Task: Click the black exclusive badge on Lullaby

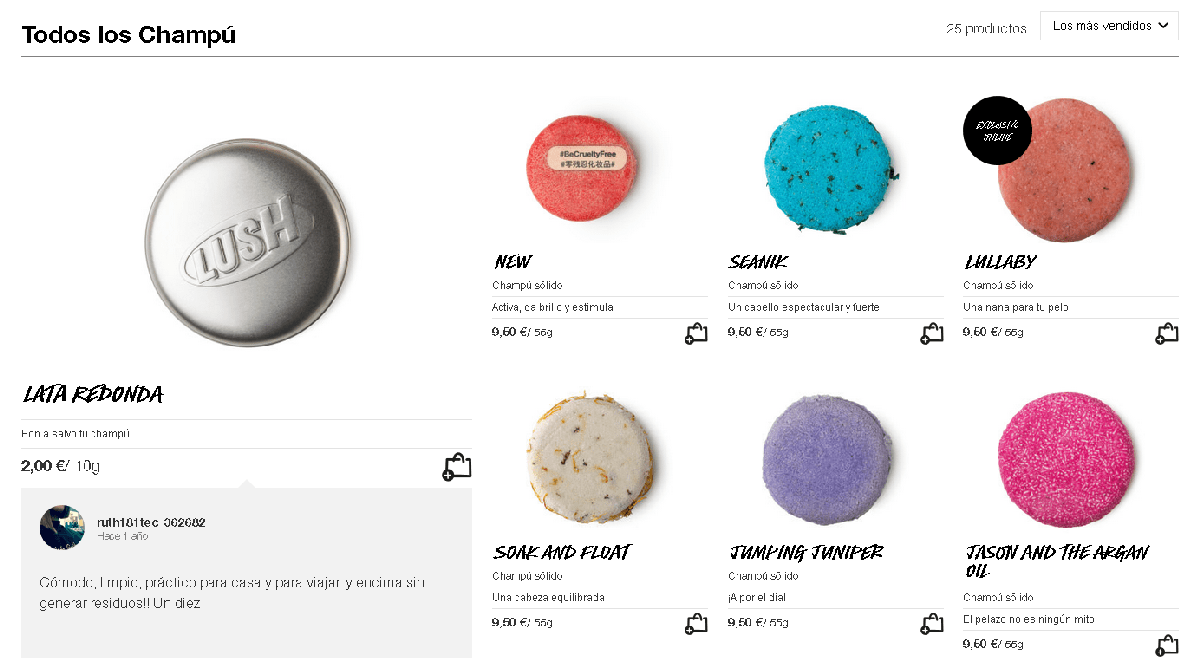Action: tap(996, 130)
